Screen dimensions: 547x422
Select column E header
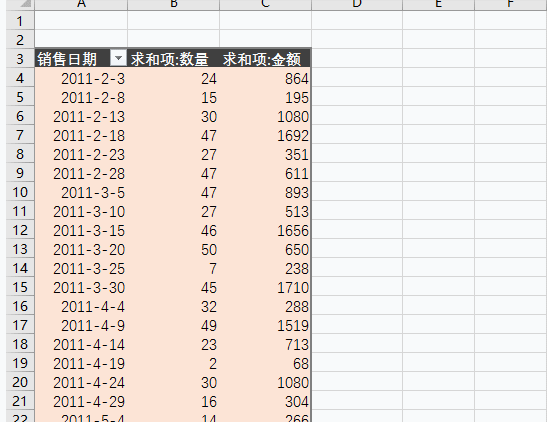click(x=439, y=4)
